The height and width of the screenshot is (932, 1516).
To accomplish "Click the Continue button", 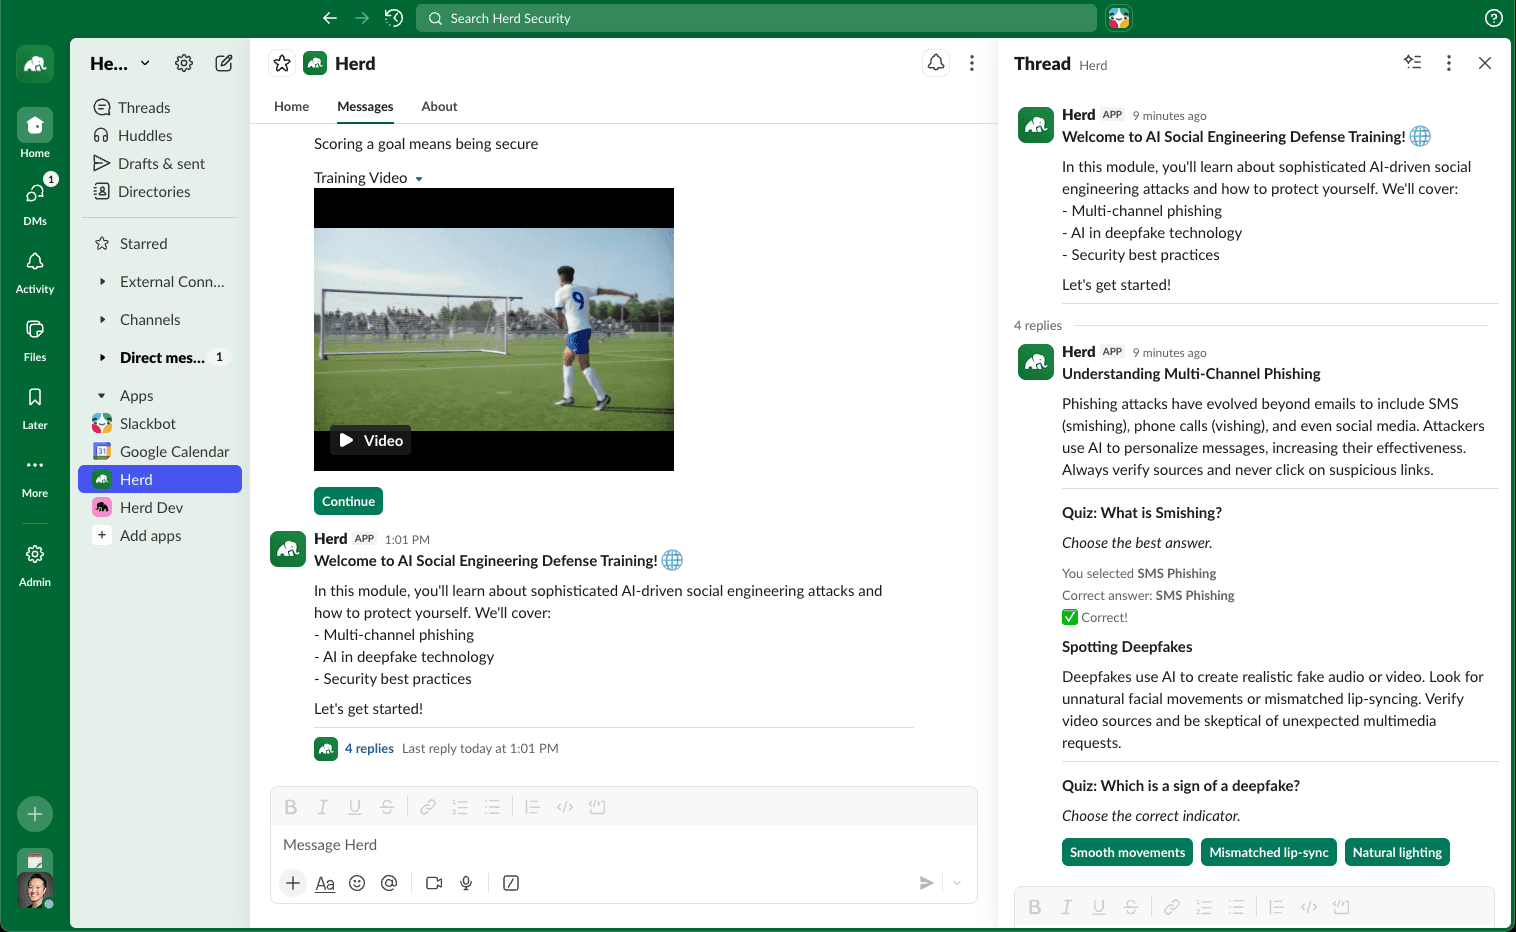I will click(348, 500).
